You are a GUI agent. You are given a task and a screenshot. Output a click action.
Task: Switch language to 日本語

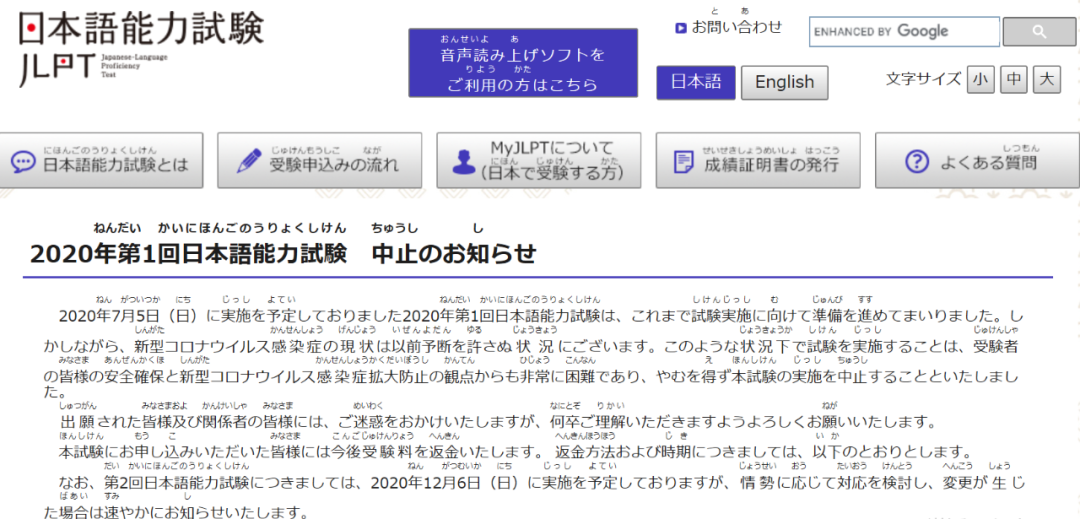[x=696, y=83]
